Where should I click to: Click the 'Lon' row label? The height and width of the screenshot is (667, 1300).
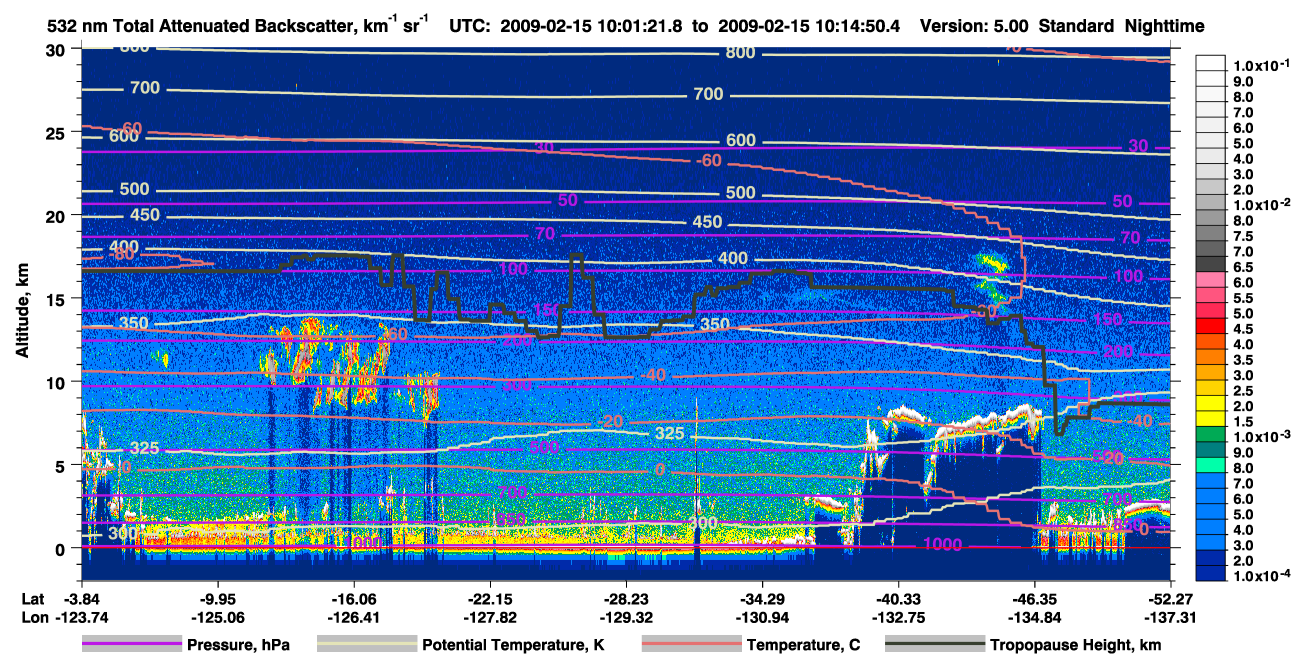(34, 617)
